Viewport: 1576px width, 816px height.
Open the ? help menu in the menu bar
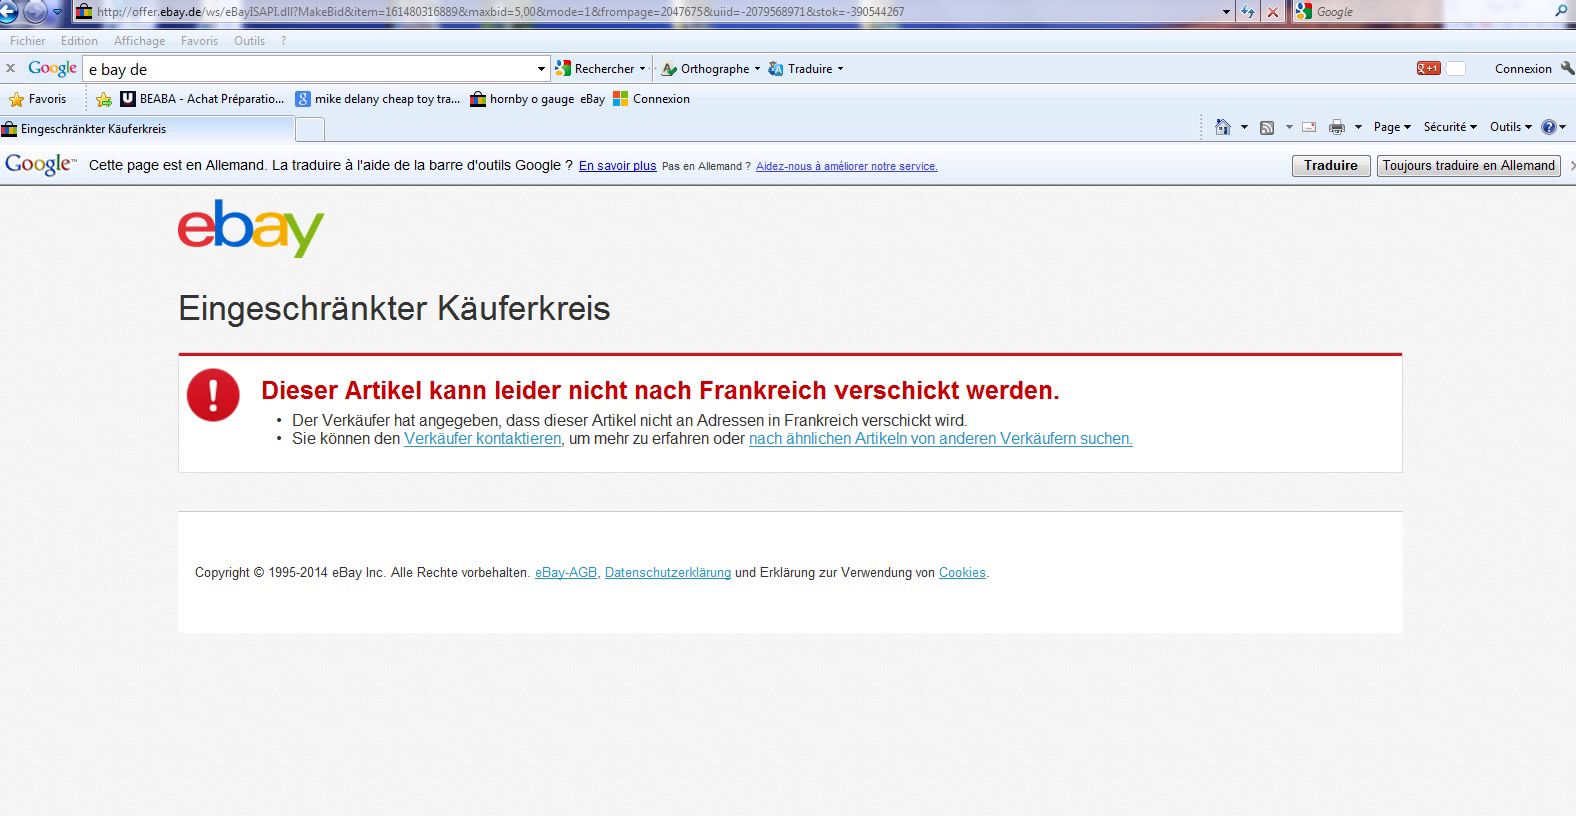pos(283,41)
